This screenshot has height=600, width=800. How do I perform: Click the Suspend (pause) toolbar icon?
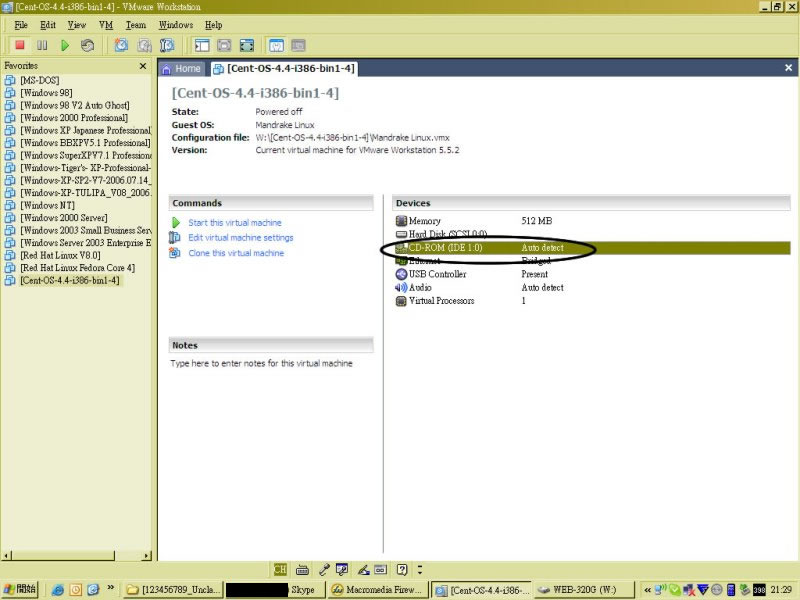pos(42,45)
